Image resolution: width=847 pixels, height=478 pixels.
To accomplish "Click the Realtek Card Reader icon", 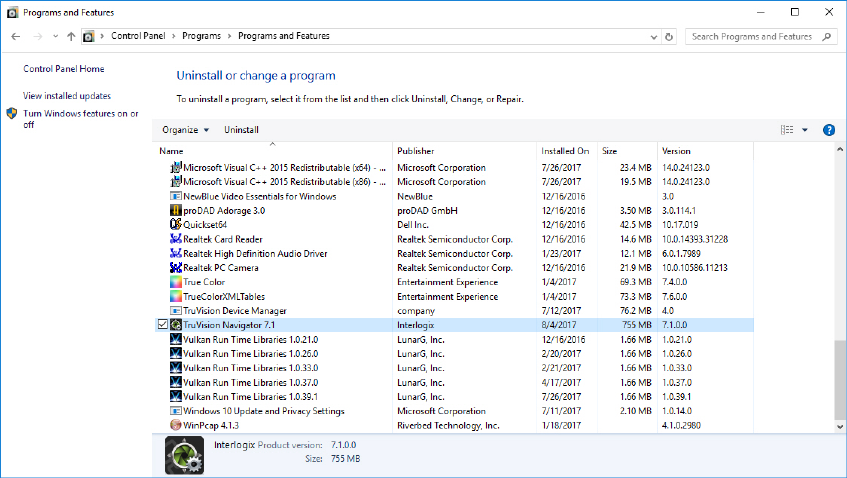I will coord(176,239).
